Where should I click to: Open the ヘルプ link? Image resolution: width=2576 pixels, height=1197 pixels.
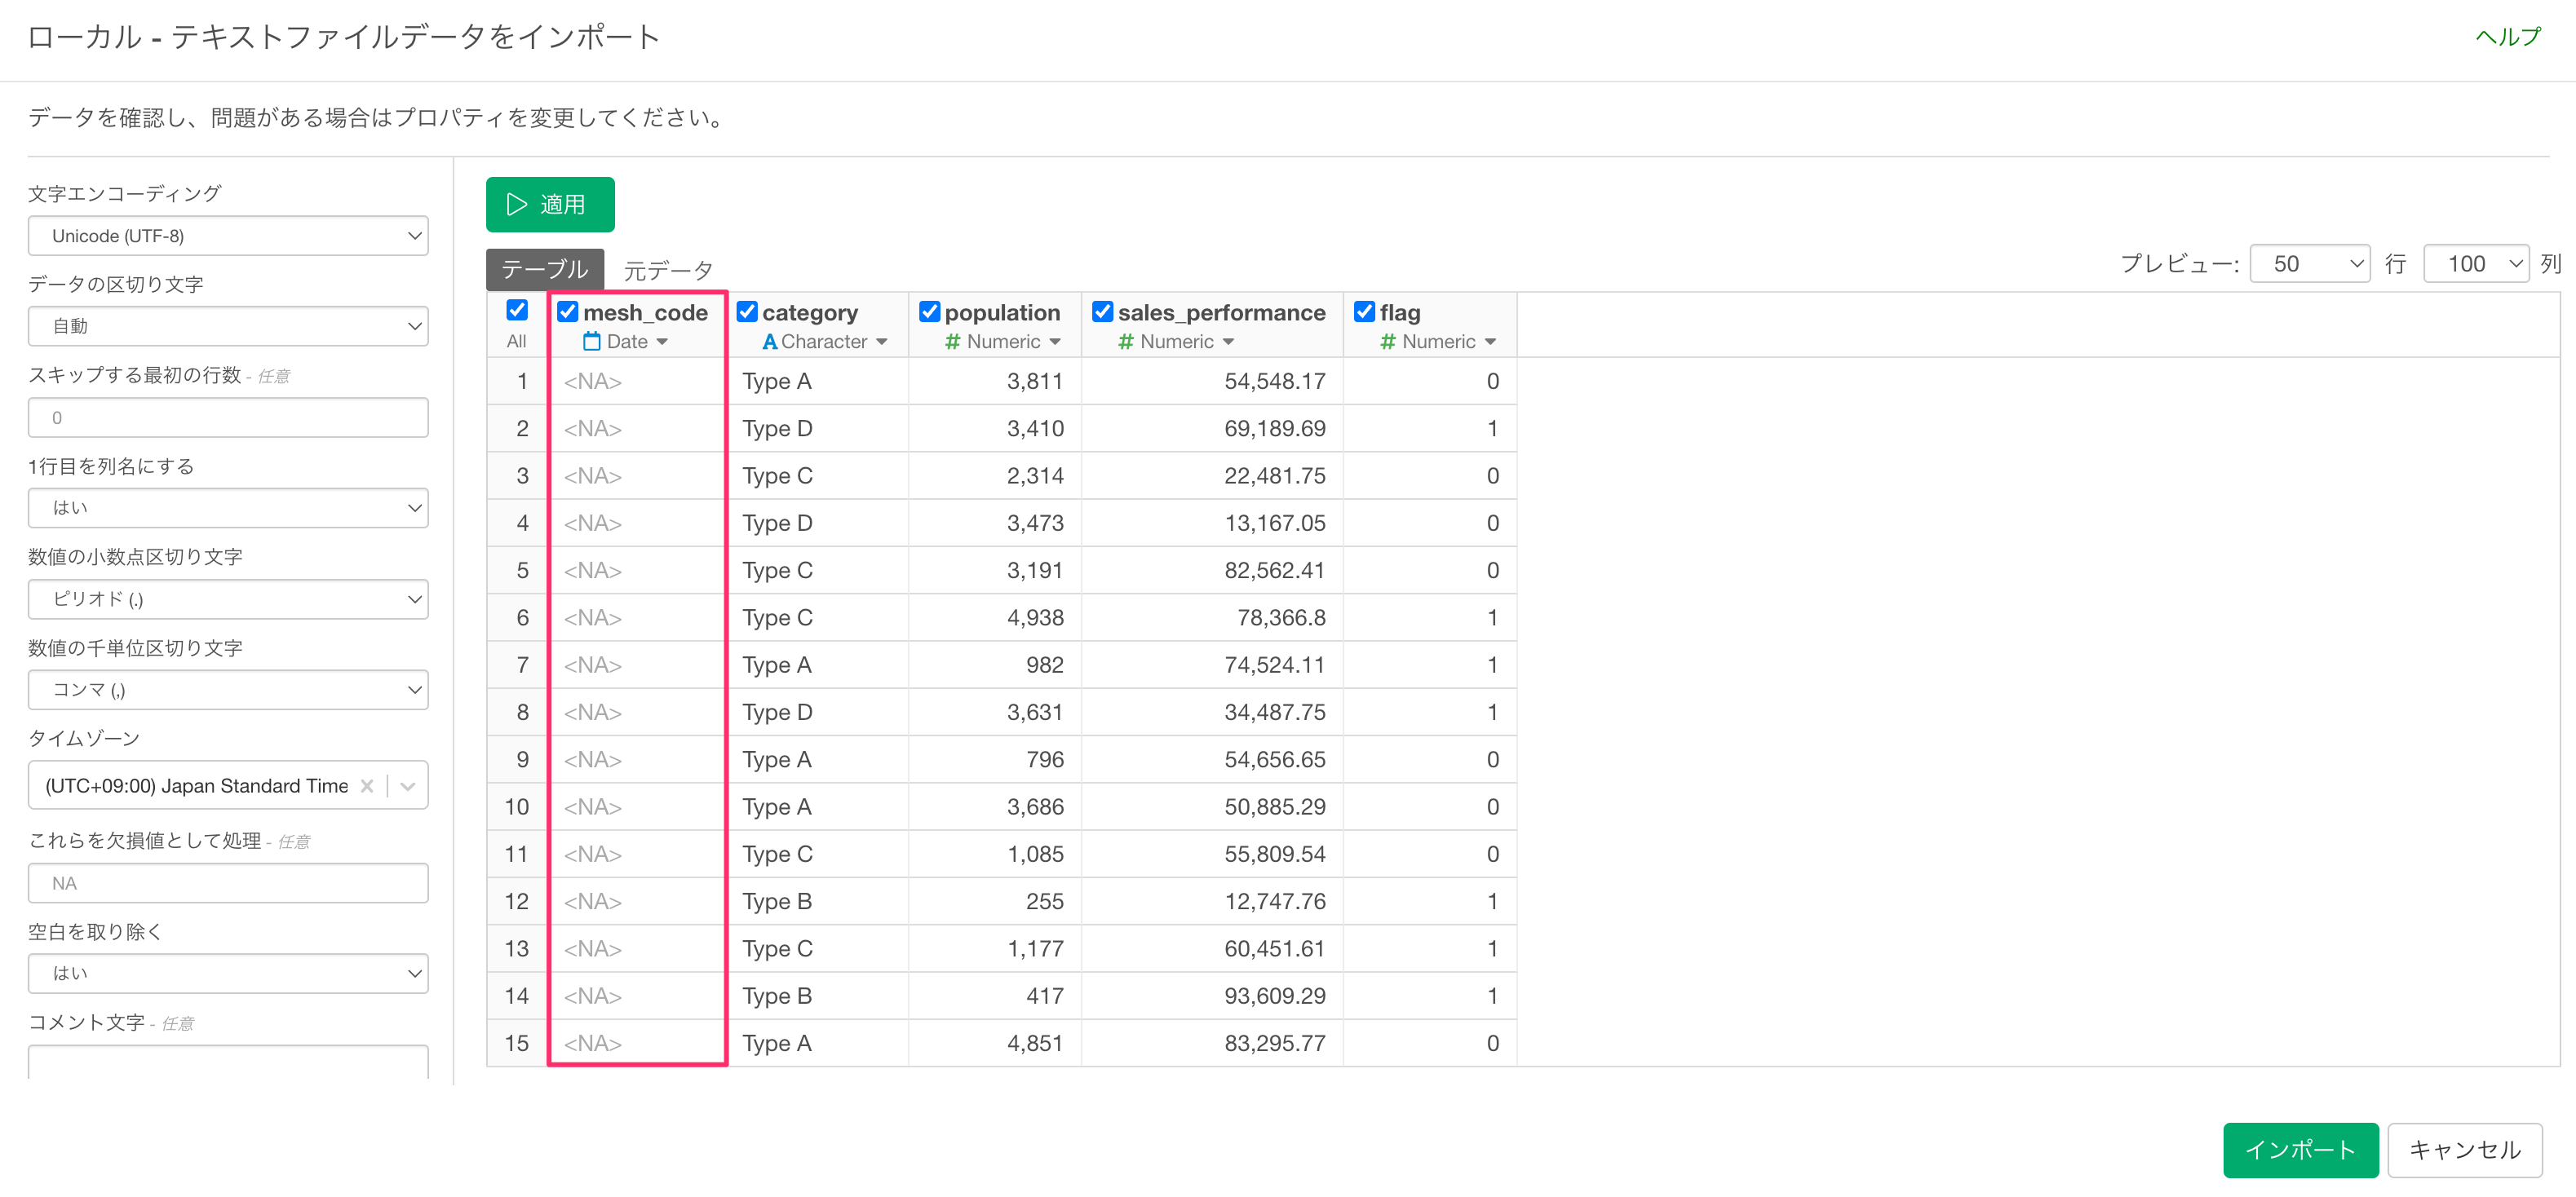tap(2508, 37)
